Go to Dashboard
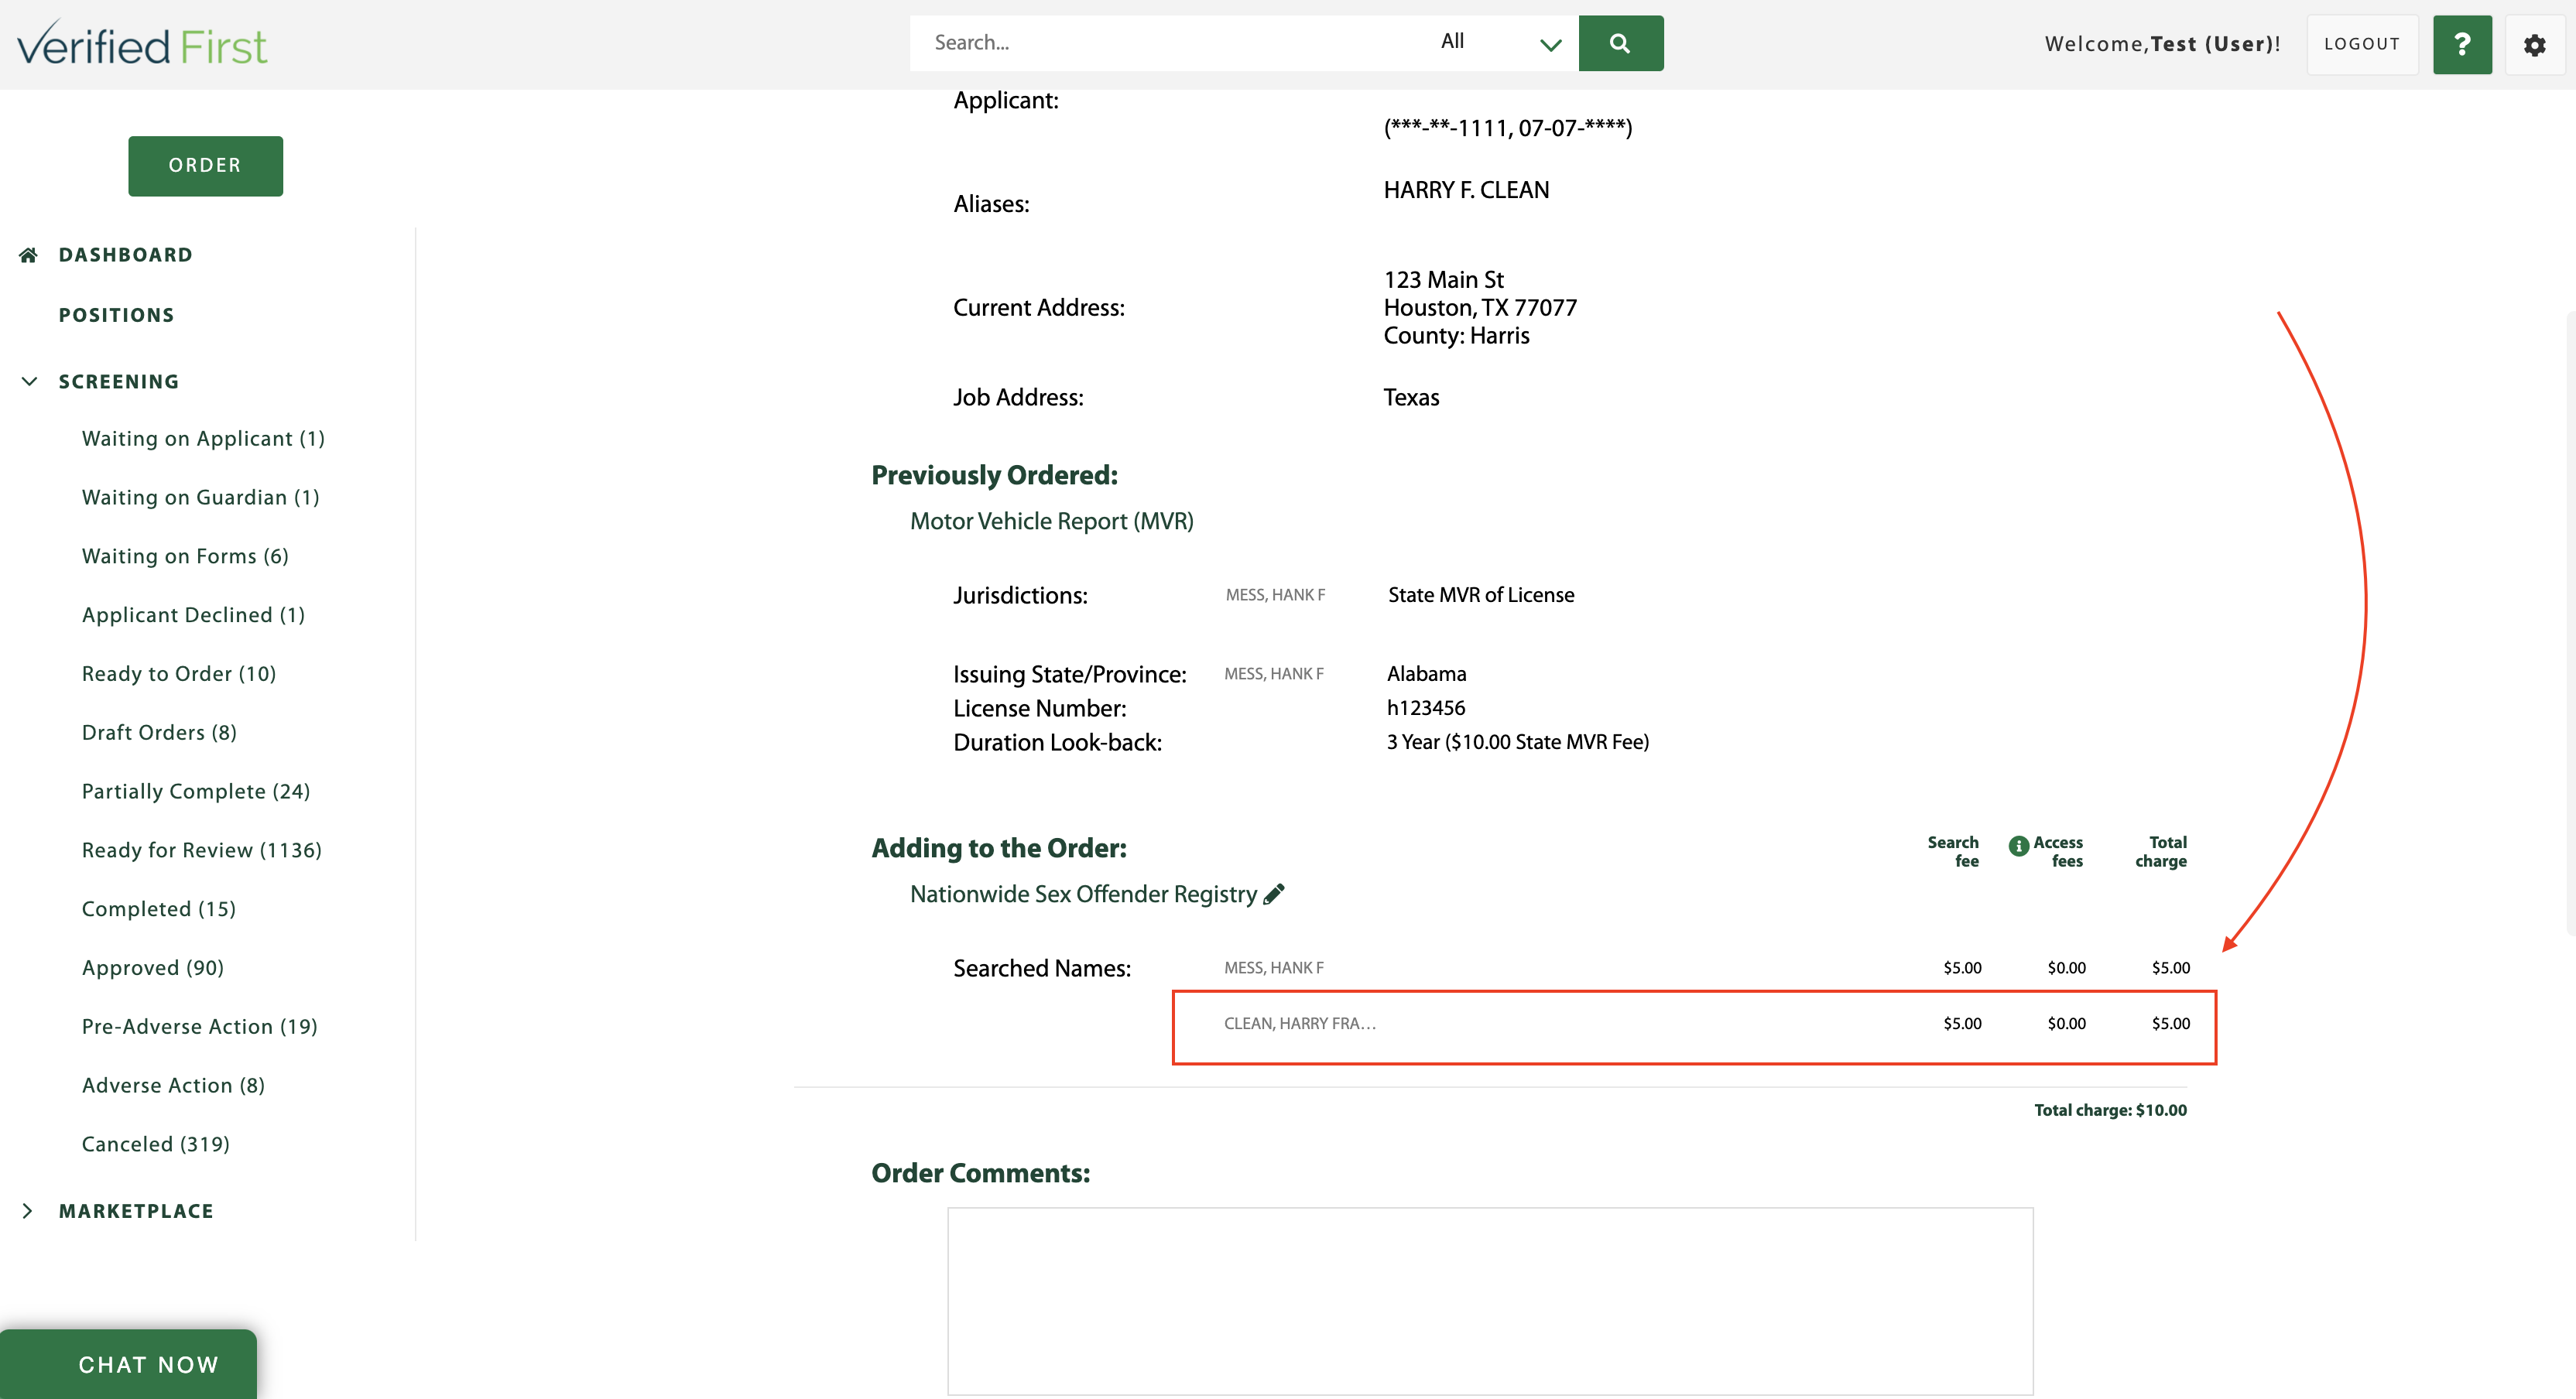 tap(125, 255)
